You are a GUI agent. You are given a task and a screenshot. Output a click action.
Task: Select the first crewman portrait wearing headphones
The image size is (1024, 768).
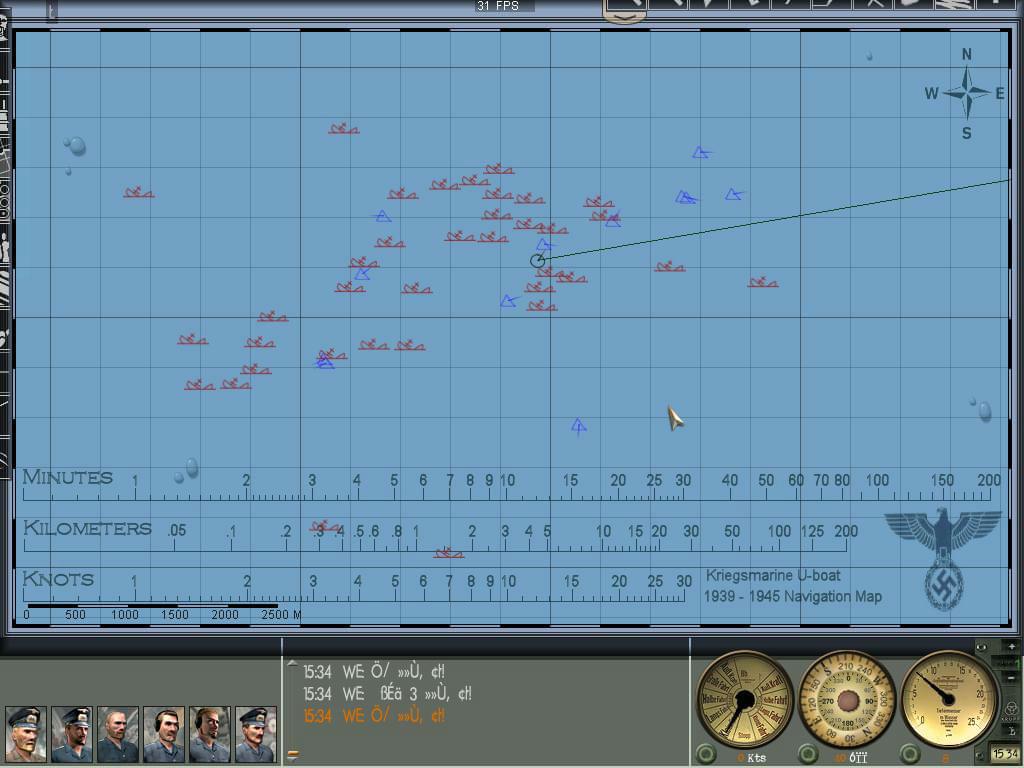pyautogui.click(x=164, y=734)
